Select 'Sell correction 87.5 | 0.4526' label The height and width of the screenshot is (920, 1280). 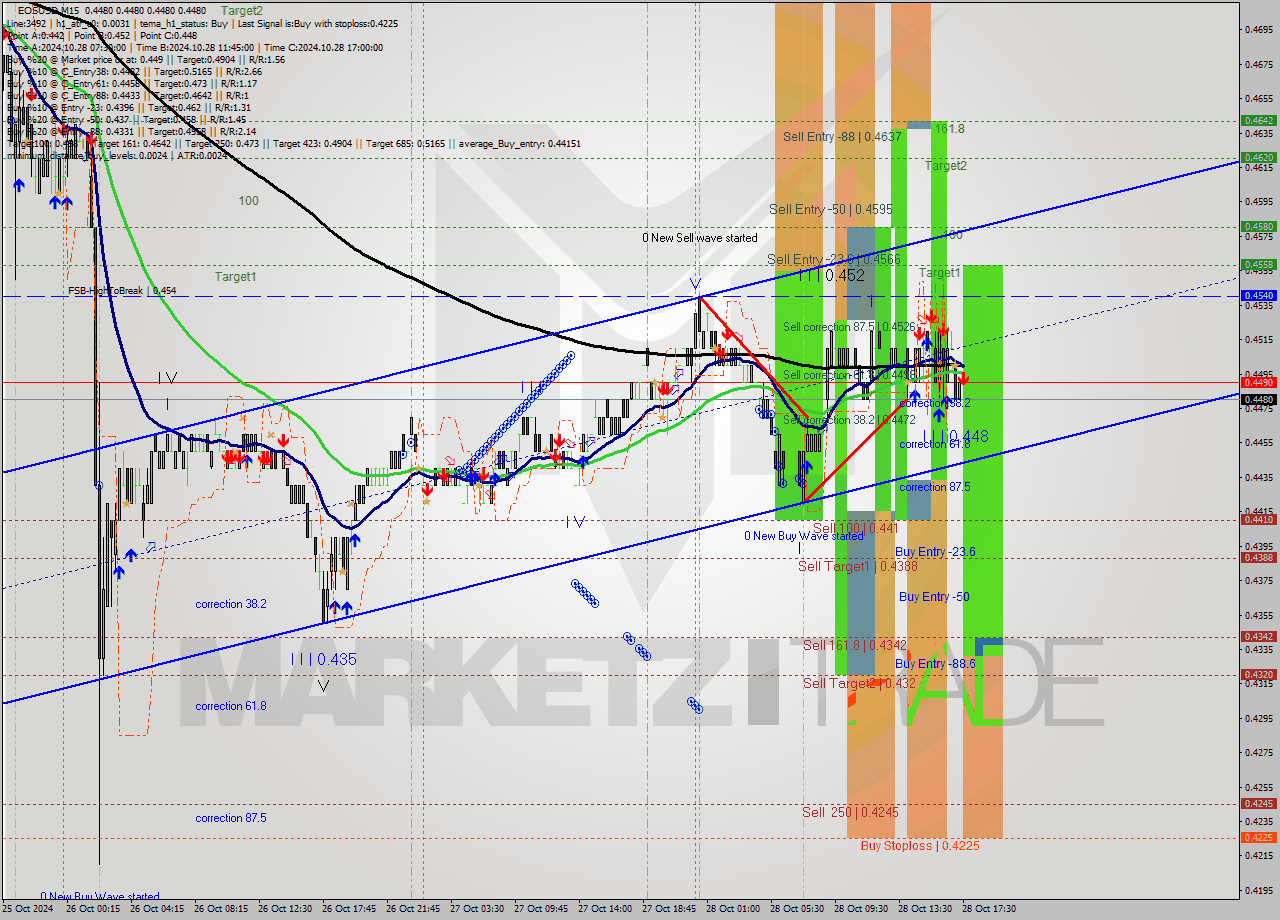(849, 327)
